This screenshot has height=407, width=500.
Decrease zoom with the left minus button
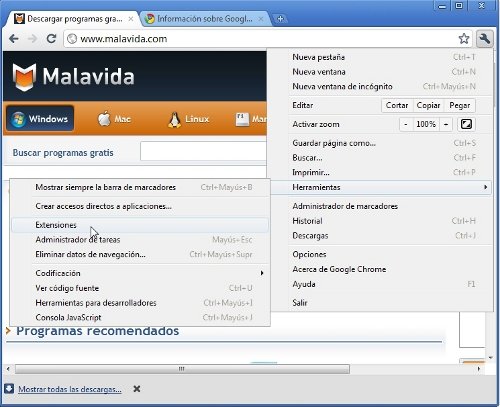point(406,124)
